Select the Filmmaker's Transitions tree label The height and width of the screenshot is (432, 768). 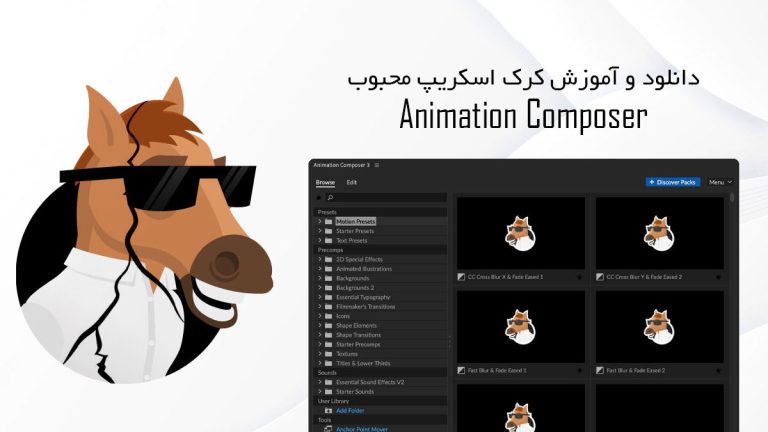365,307
